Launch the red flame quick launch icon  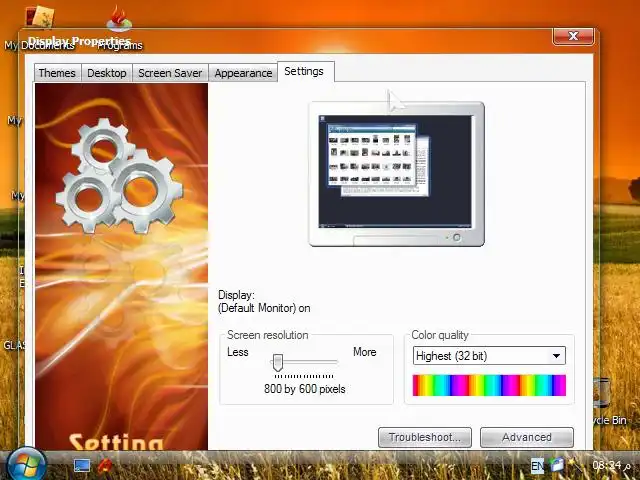[x=105, y=466]
